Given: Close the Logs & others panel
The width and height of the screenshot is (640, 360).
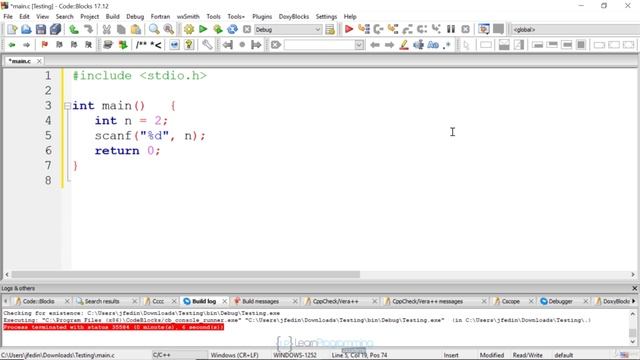Looking at the screenshot, I should [634, 289].
